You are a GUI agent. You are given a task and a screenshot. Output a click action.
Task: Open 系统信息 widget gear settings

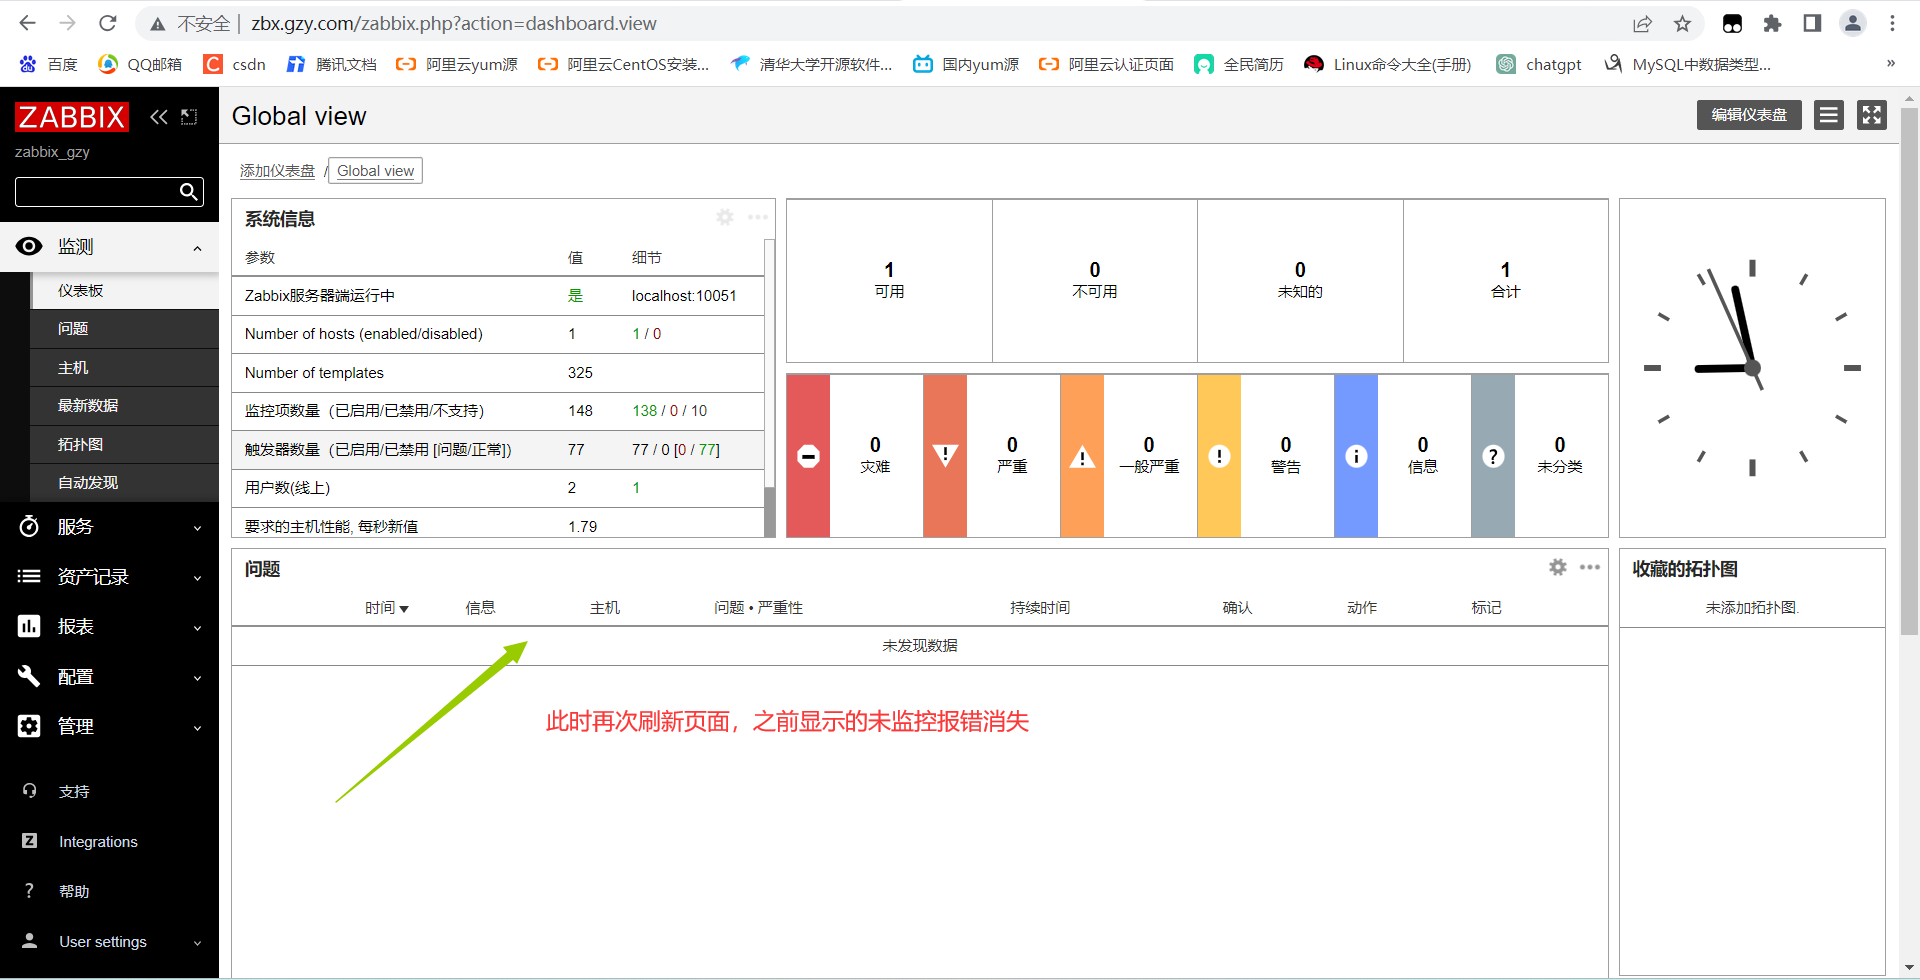coord(725,217)
